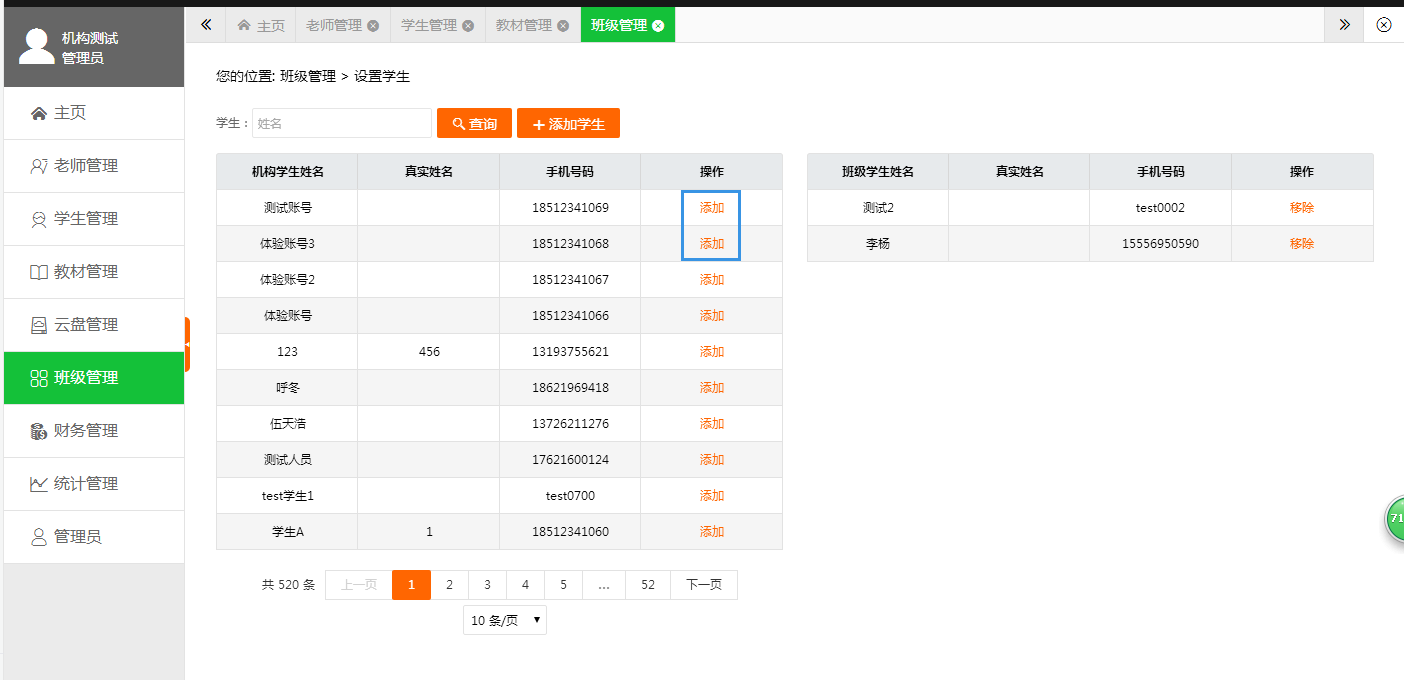The width and height of the screenshot is (1404, 680).
Task: Expand tabs with right double-chevron button
Action: click(x=1344, y=25)
